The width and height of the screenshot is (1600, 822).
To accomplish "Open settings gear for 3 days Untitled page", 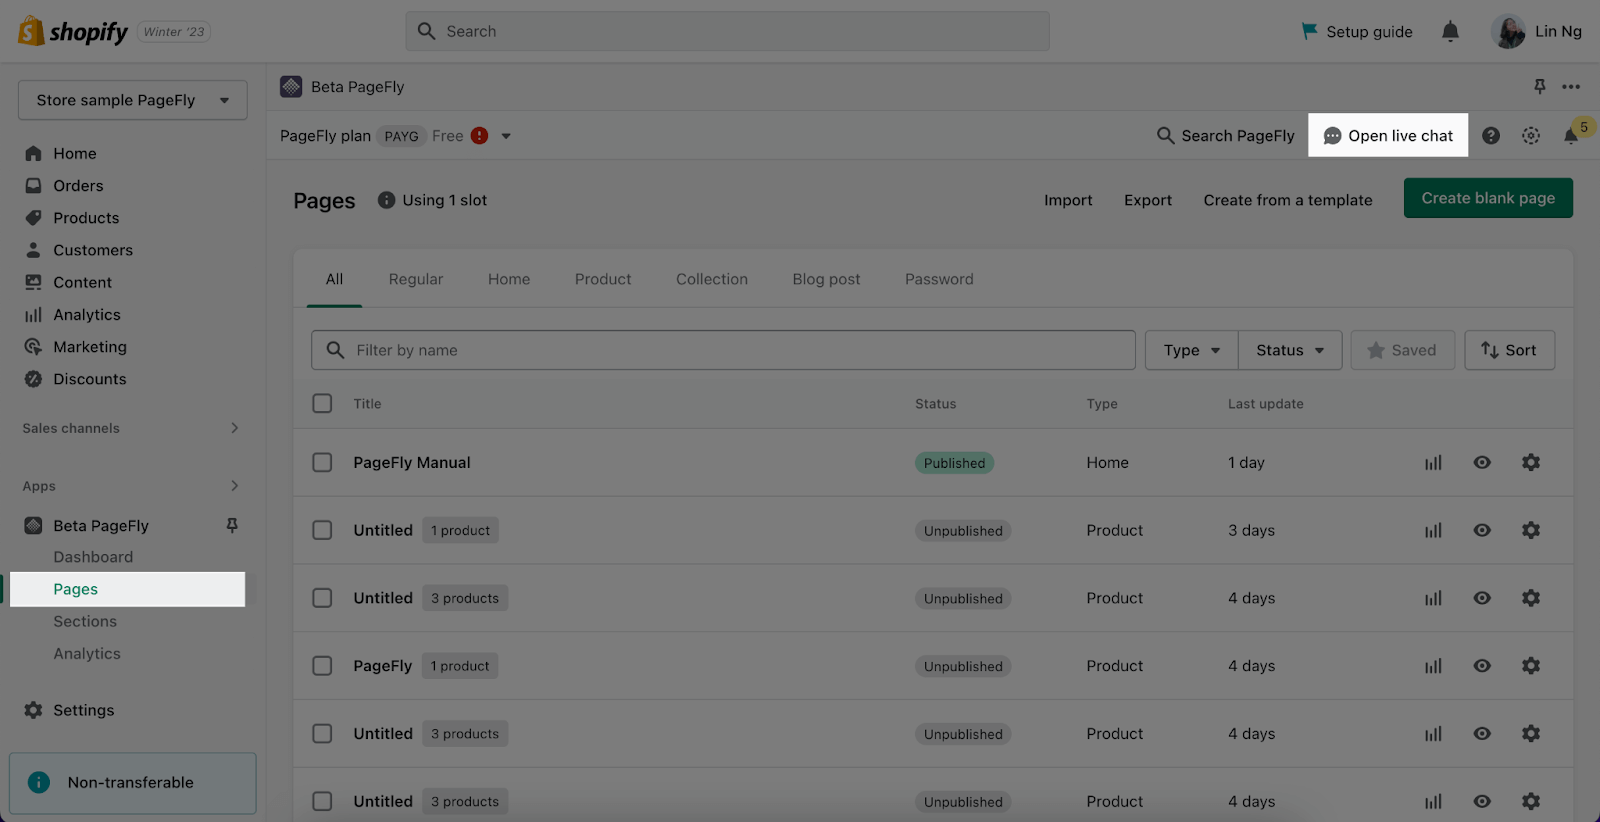I will pyautogui.click(x=1531, y=531).
